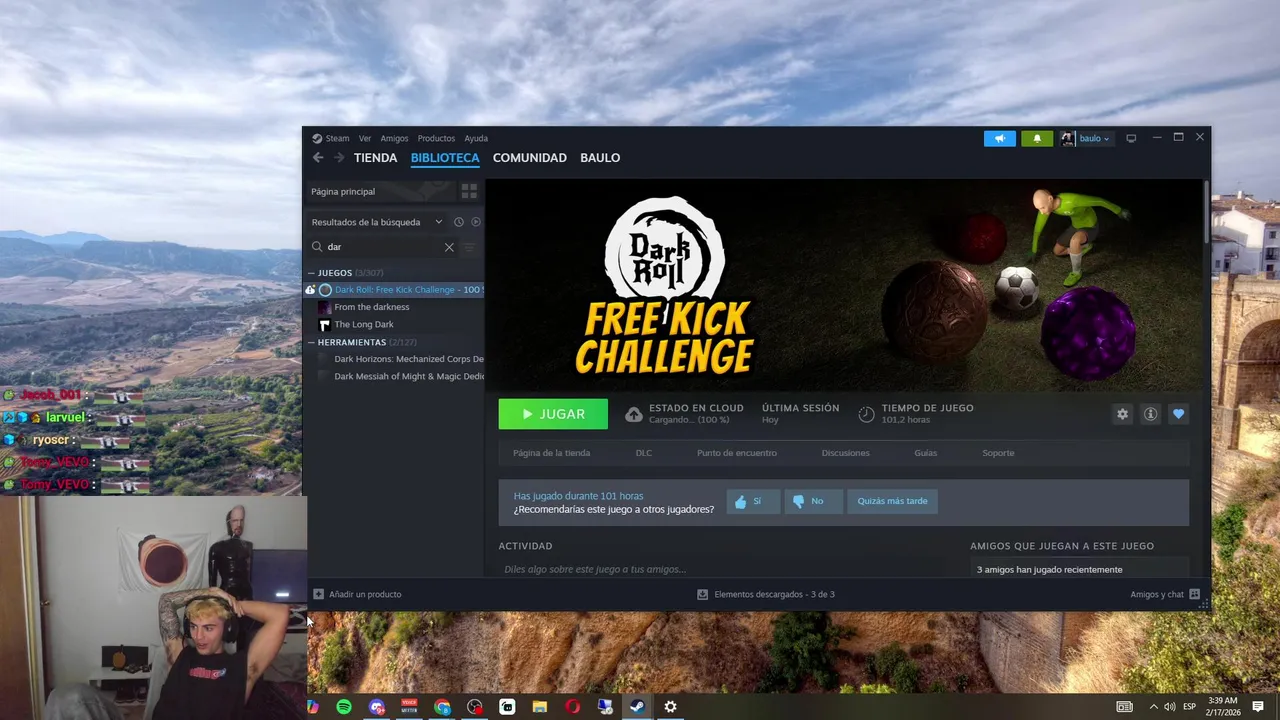
Task: Clear the library search with the X
Action: point(449,247)
